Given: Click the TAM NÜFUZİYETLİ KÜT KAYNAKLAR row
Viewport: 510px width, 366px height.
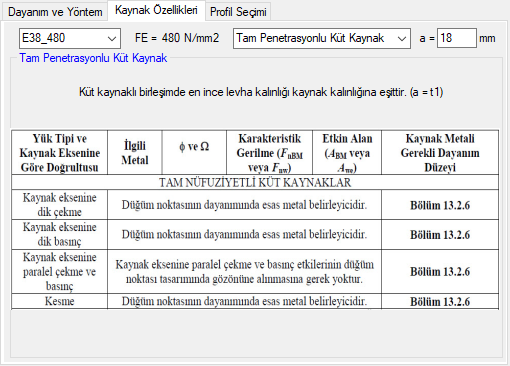Looking at the screenshot, I should pos(255,182).
